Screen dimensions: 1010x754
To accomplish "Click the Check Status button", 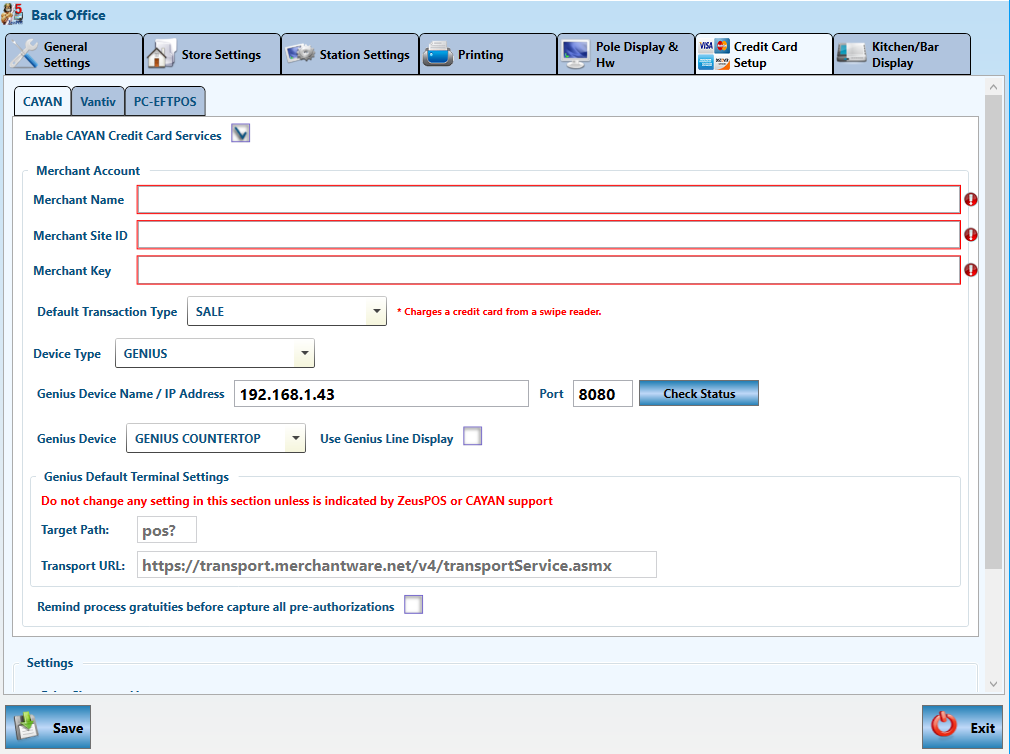I will tap(699, 393).
